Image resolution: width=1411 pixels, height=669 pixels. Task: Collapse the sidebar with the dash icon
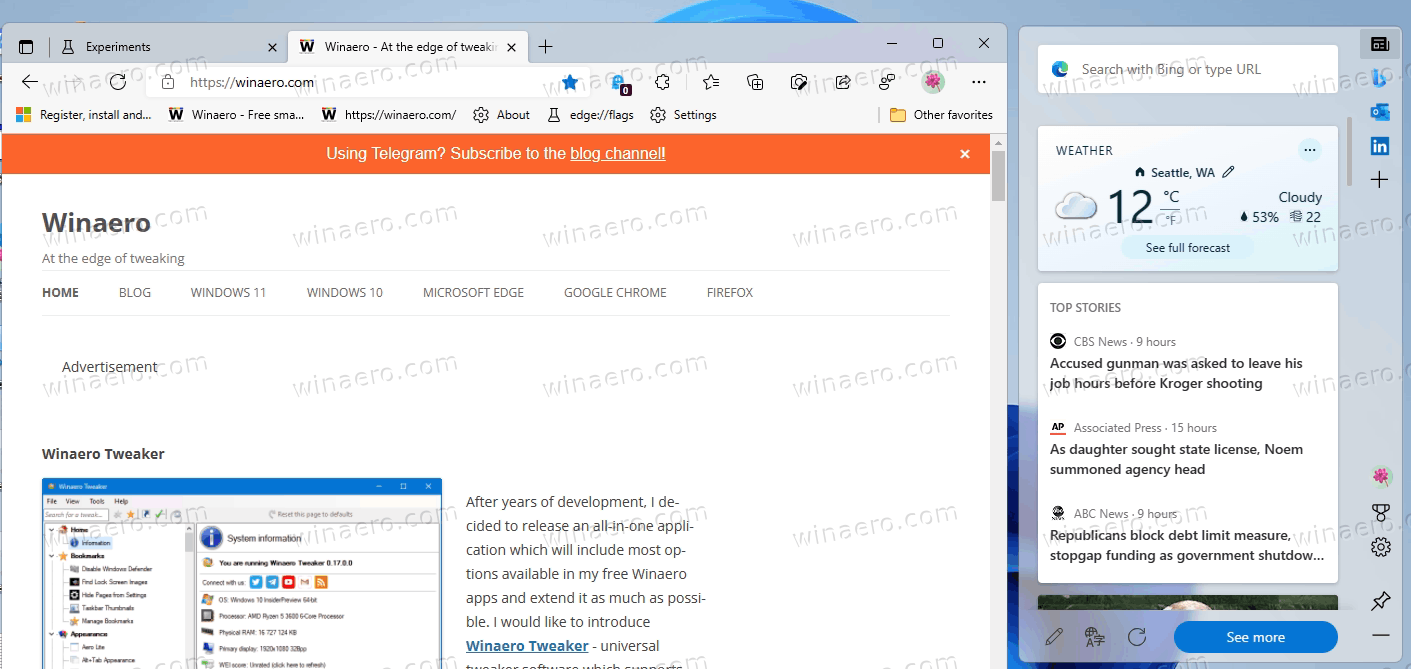[x=1381, y=636]
